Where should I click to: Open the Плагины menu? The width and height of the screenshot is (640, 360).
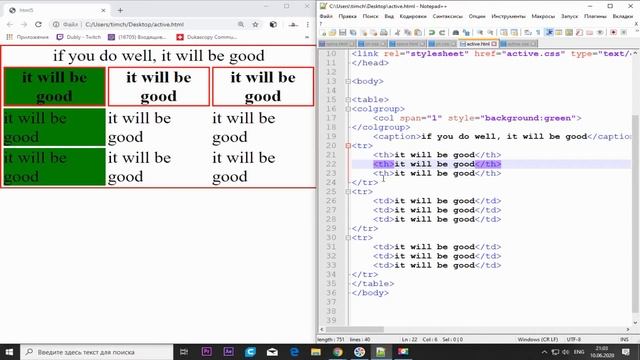595,16
